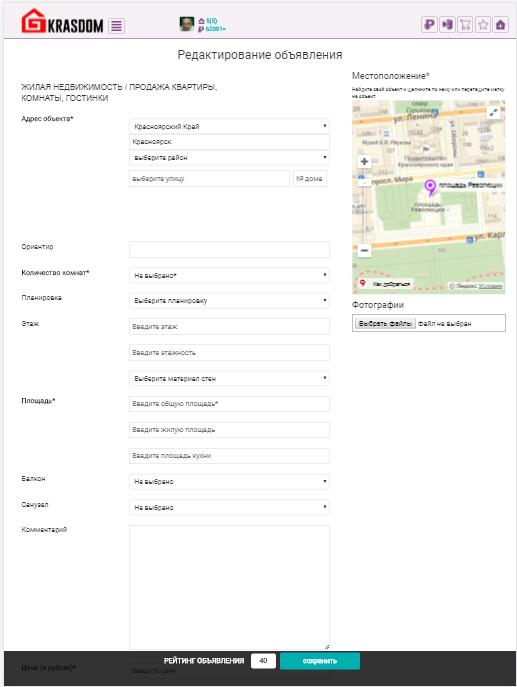Click the 'сохранить' save button
Image resolution: width=517 pixels, height=687 pixels.
320,661
